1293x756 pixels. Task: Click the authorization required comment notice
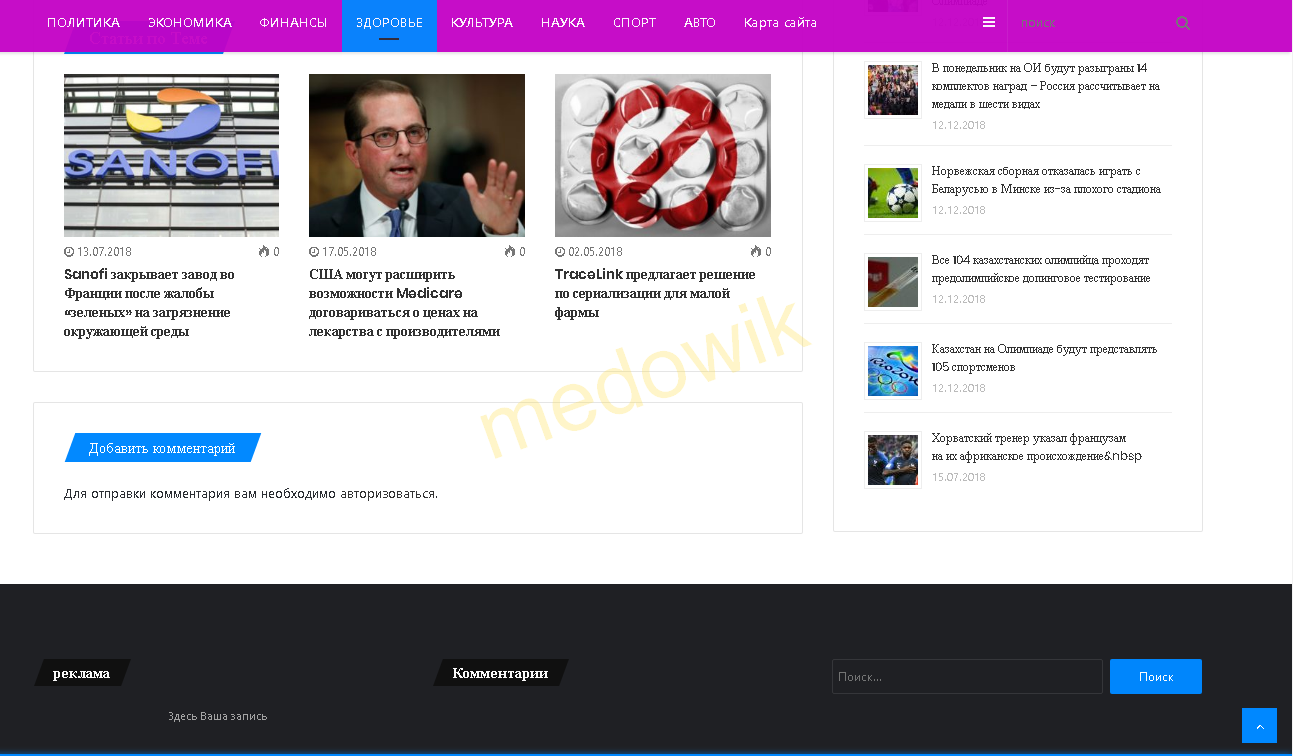click(x=251, y=493)
